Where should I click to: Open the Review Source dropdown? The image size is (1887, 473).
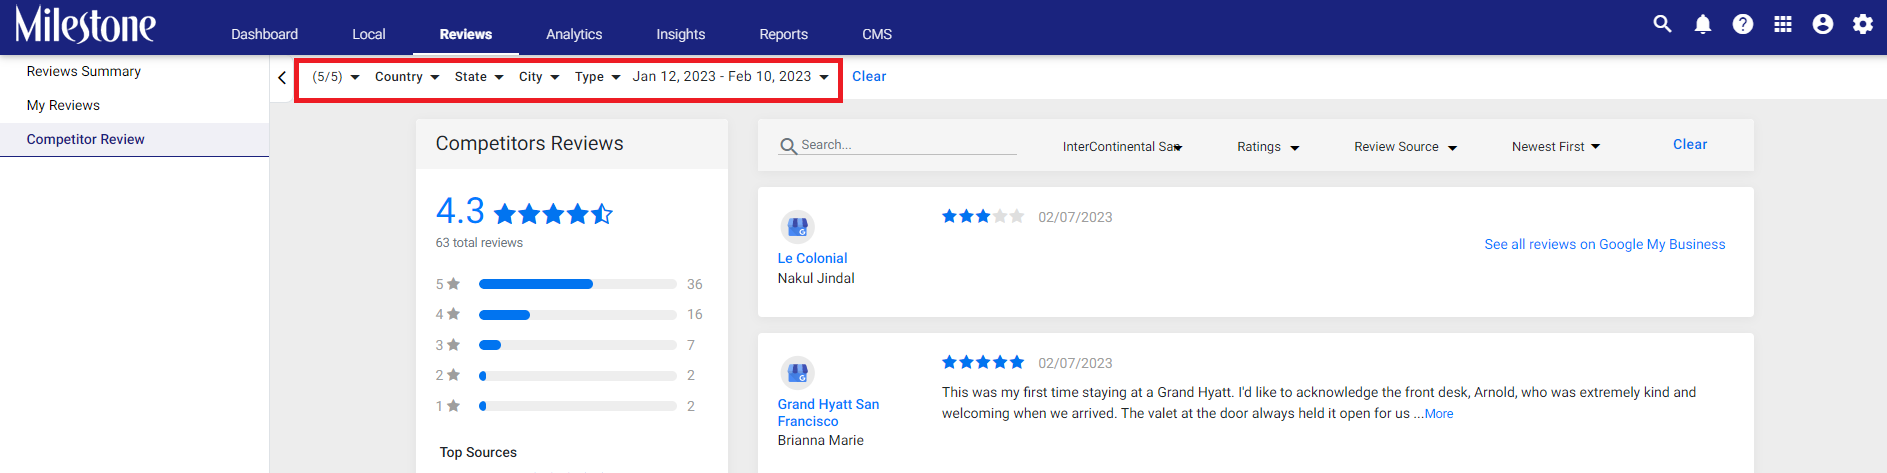pyautogui.click(x=1405, y=147)
